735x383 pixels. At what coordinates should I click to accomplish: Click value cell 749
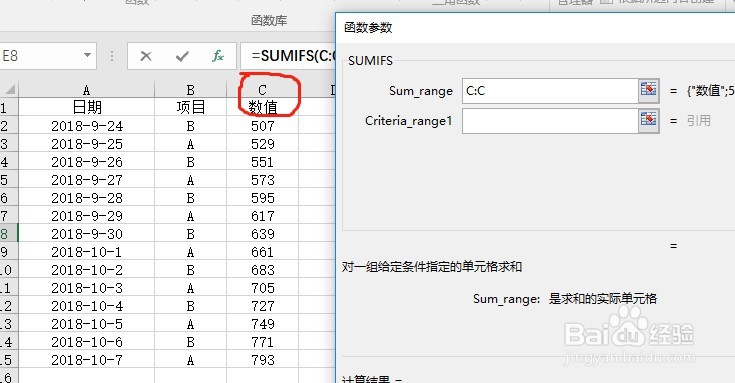[x=262, y=323]
